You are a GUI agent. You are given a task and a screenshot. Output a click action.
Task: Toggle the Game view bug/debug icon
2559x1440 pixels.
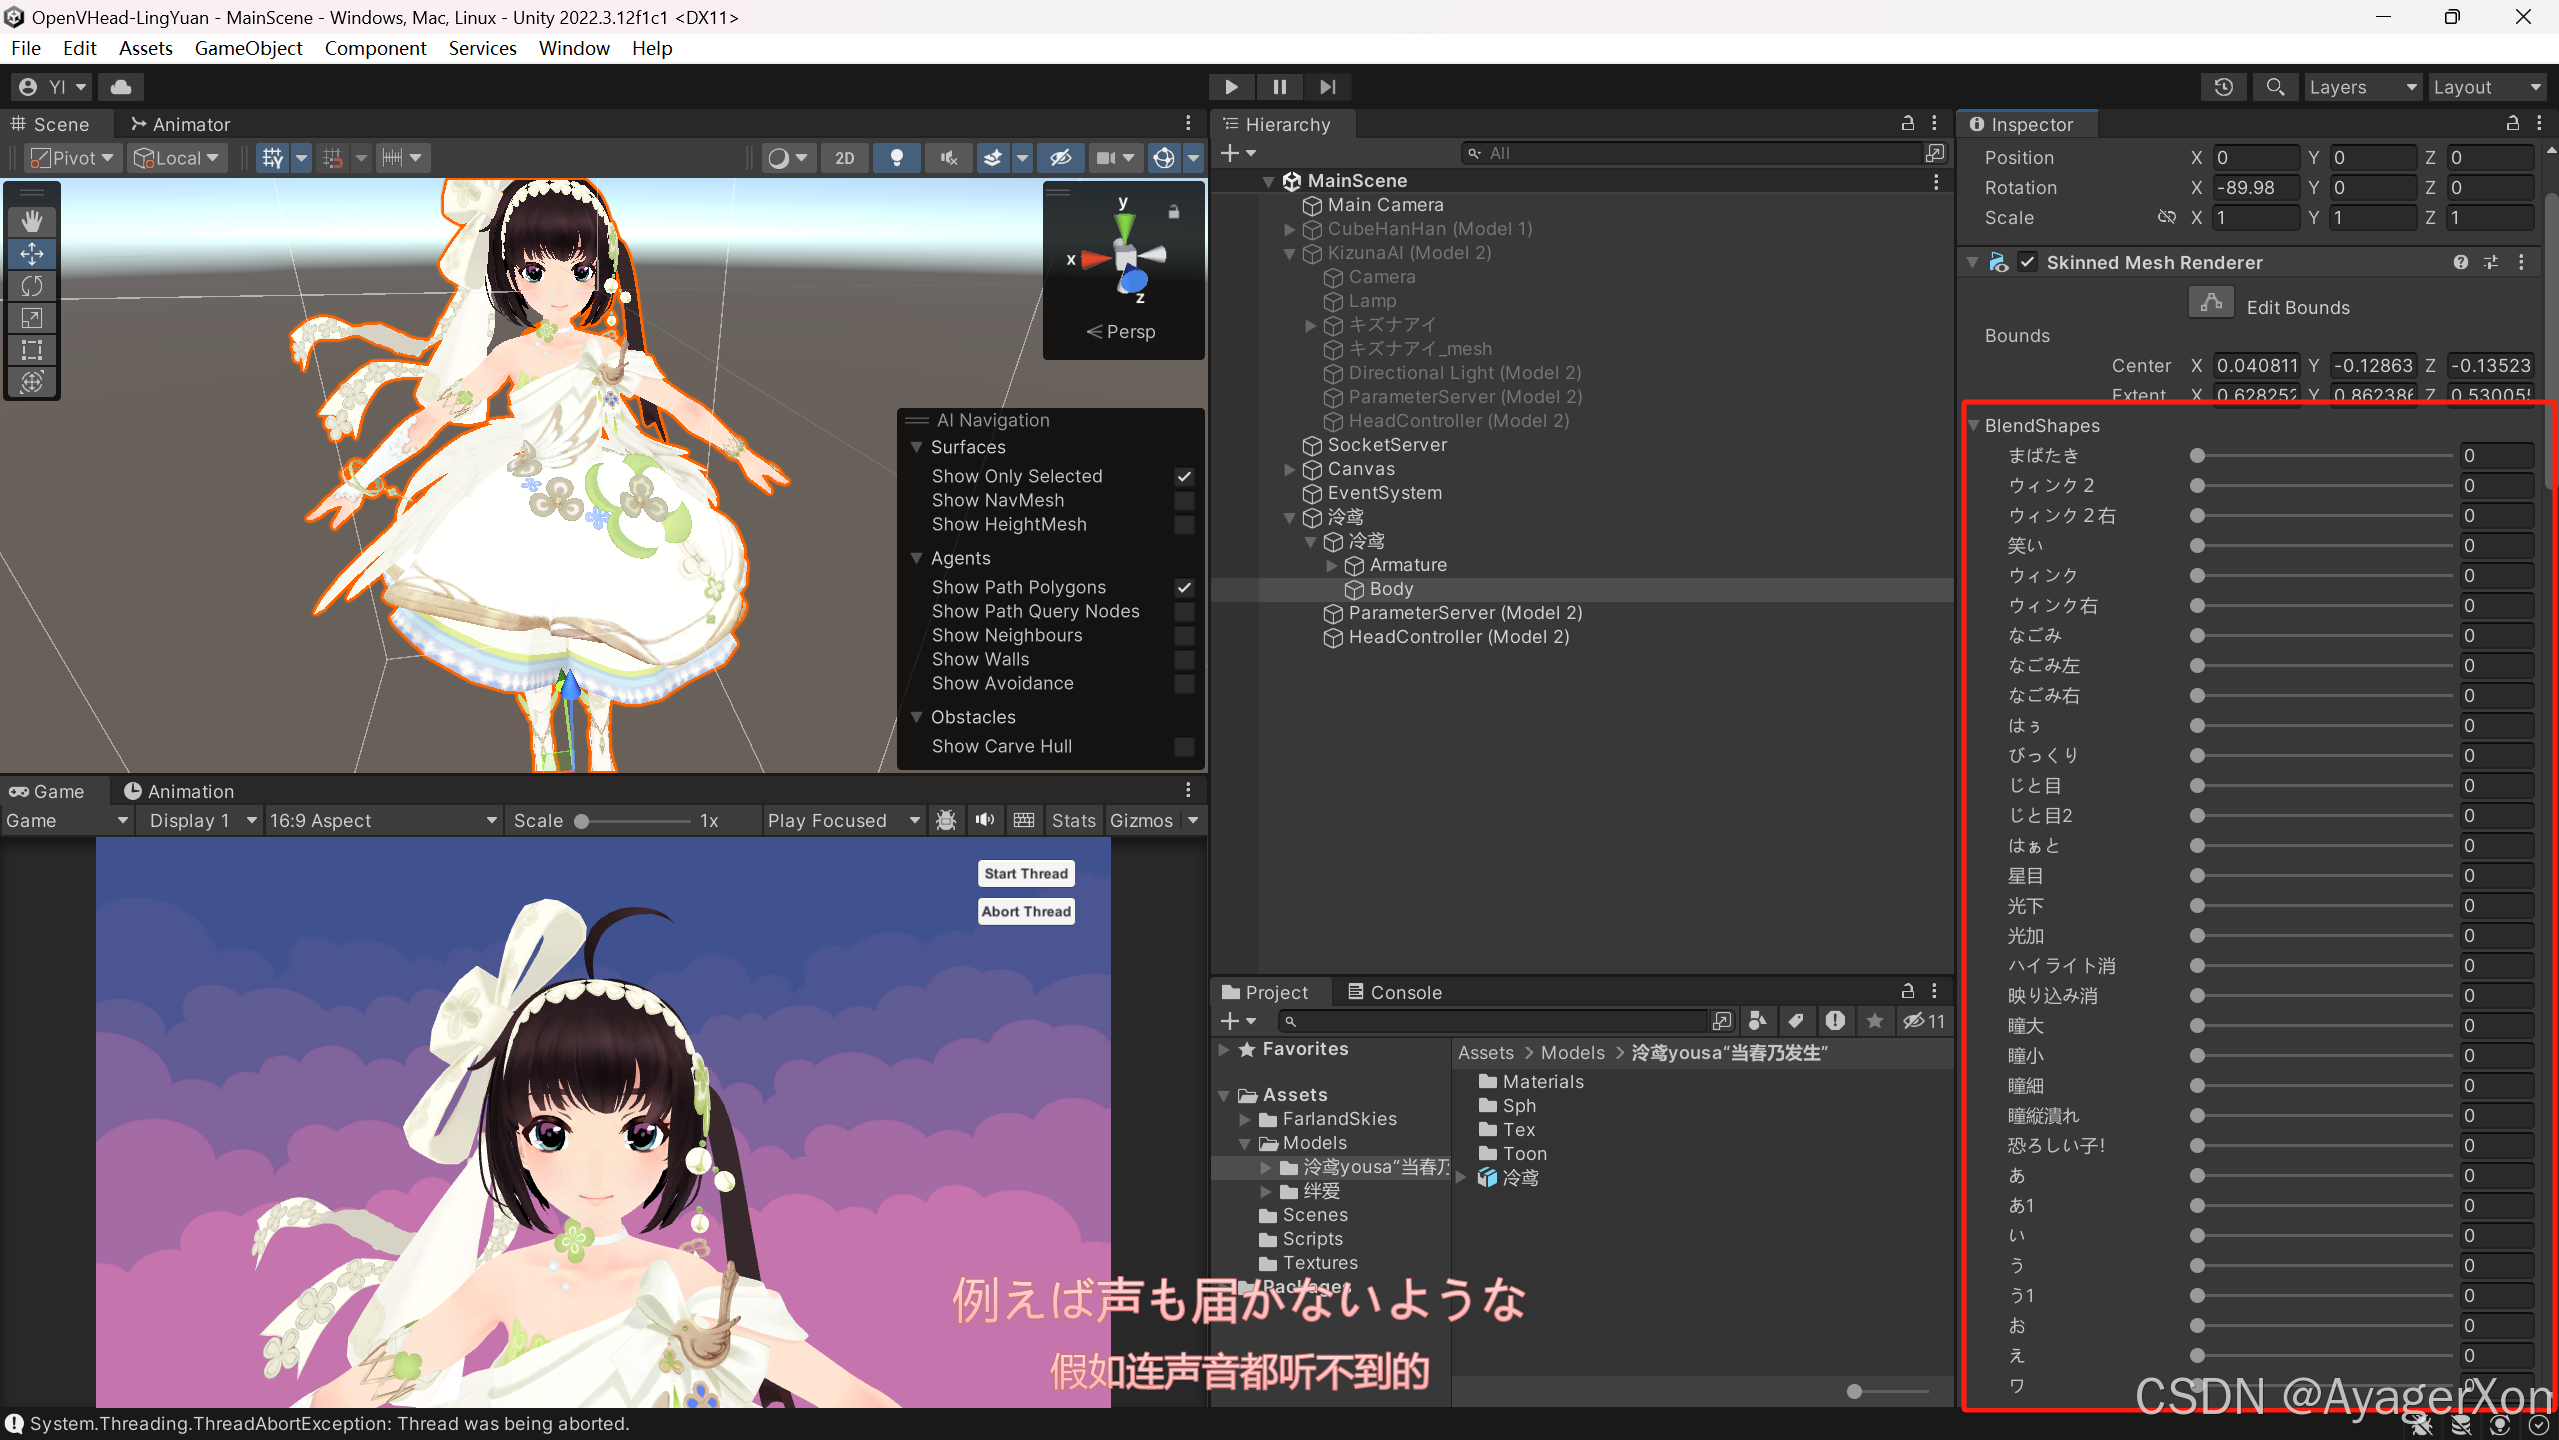click(946, 820)
